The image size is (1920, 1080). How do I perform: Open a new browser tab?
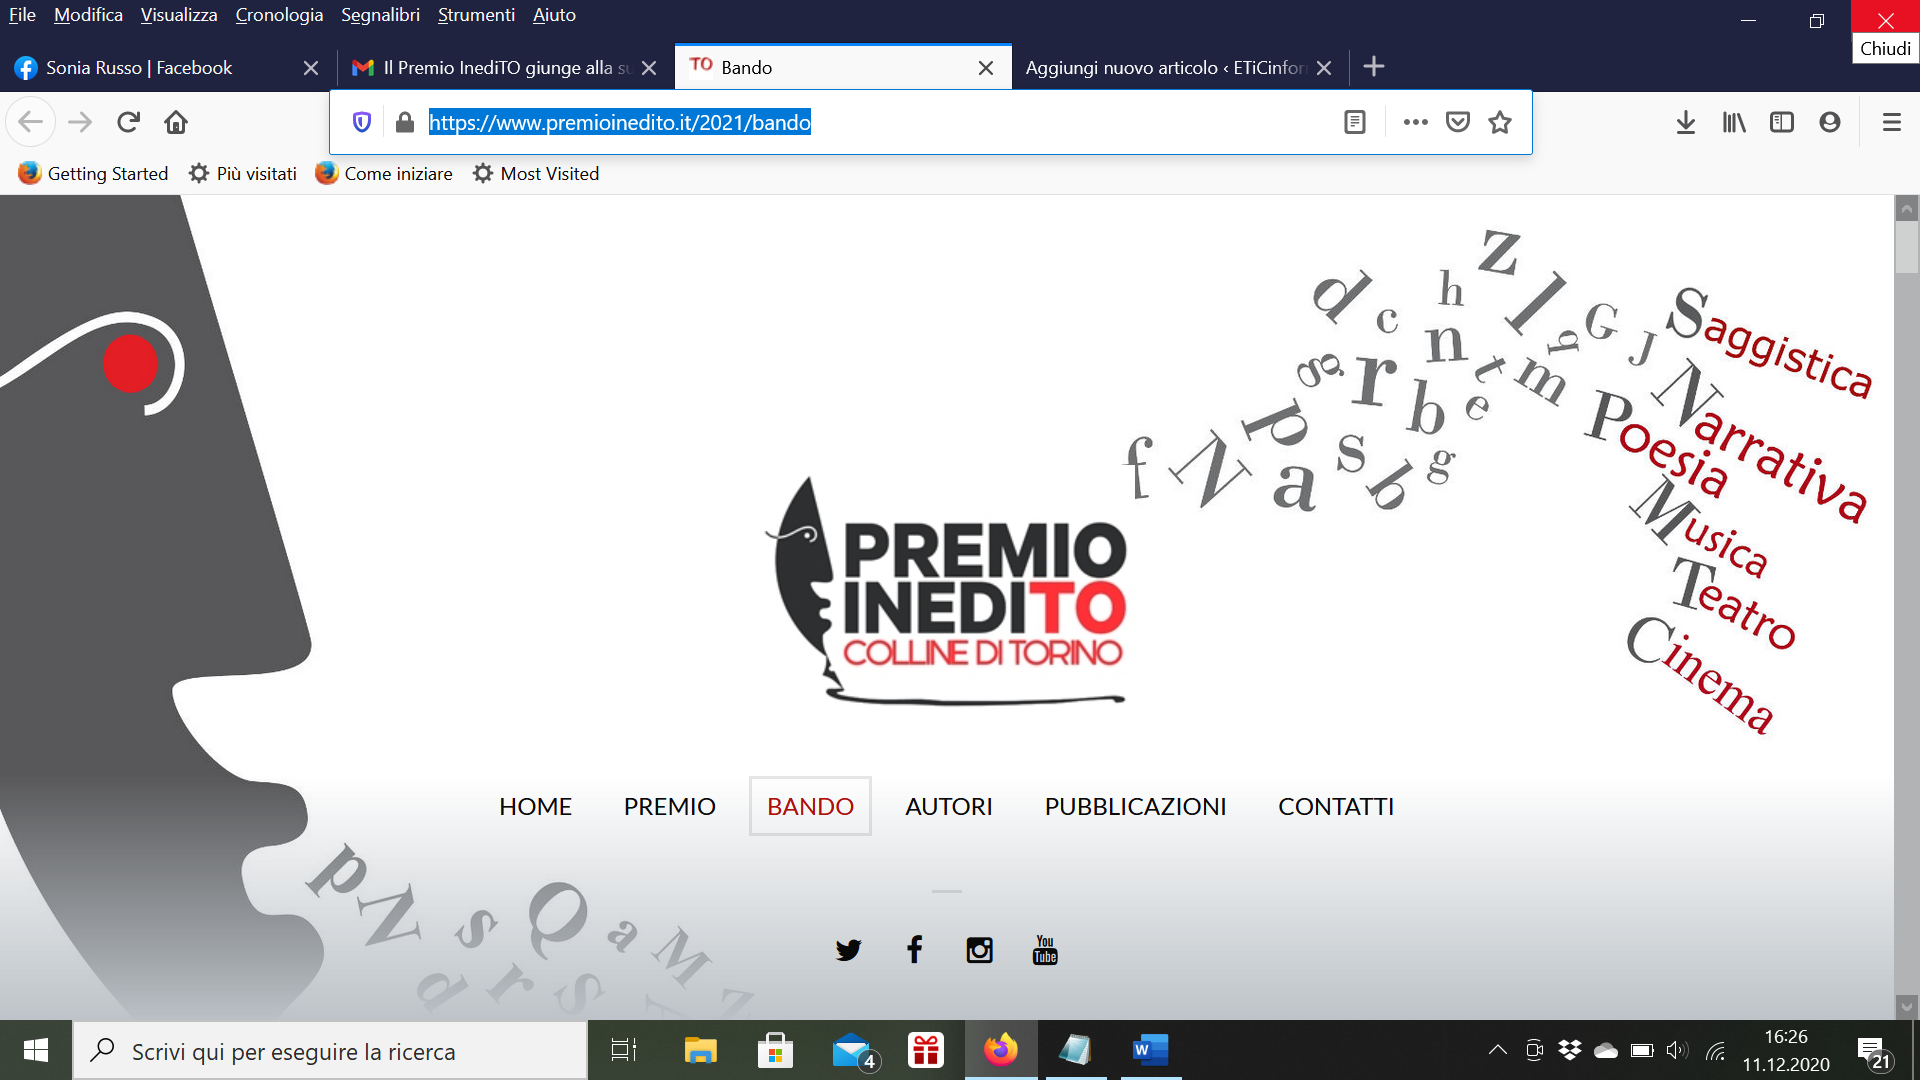[1374, 67]
